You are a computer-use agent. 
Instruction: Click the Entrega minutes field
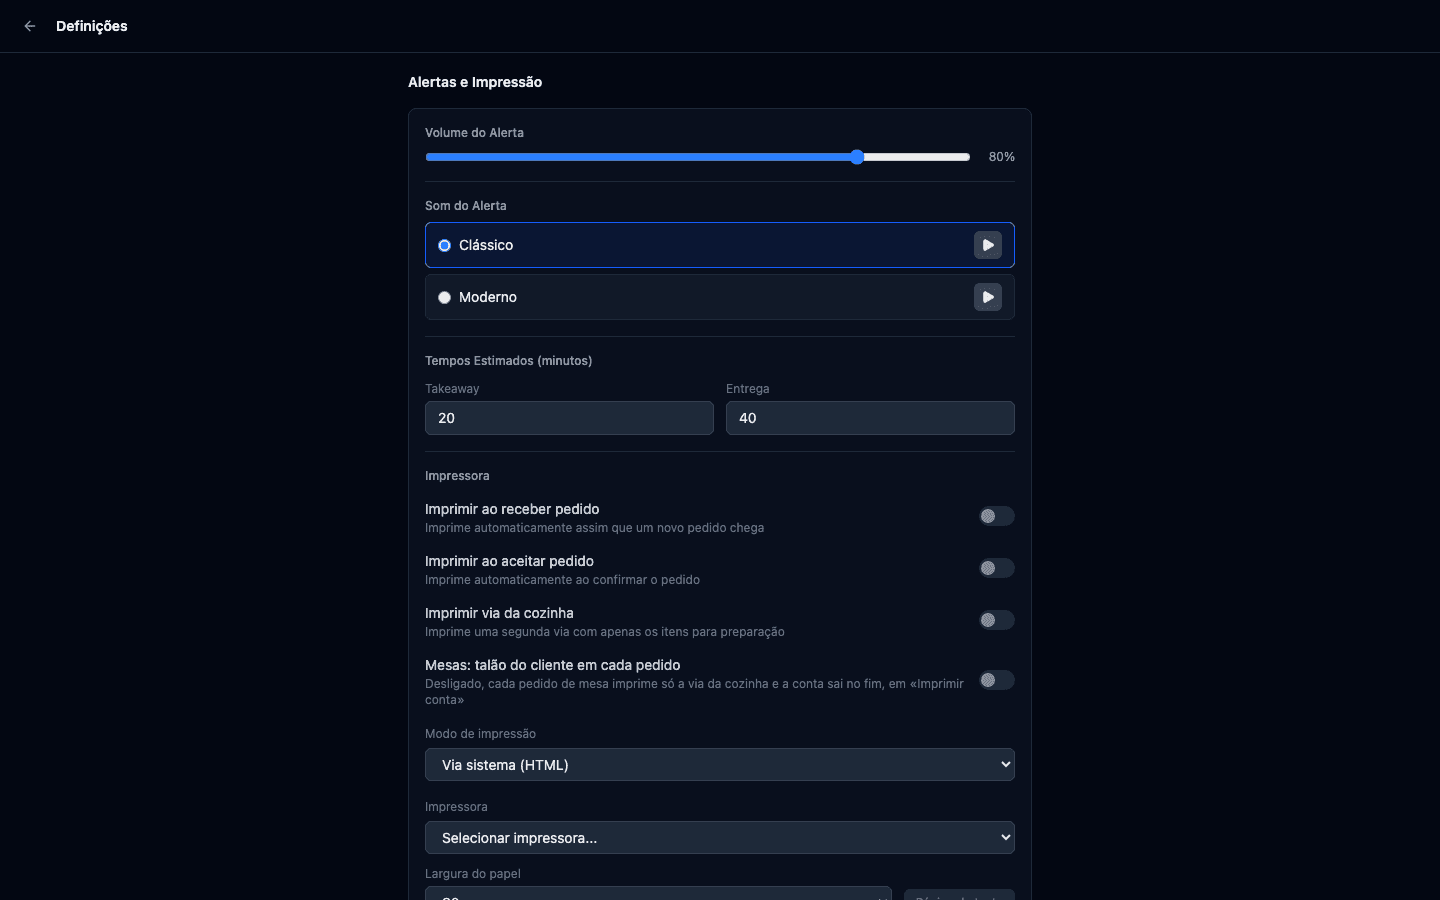coord(870,418)
